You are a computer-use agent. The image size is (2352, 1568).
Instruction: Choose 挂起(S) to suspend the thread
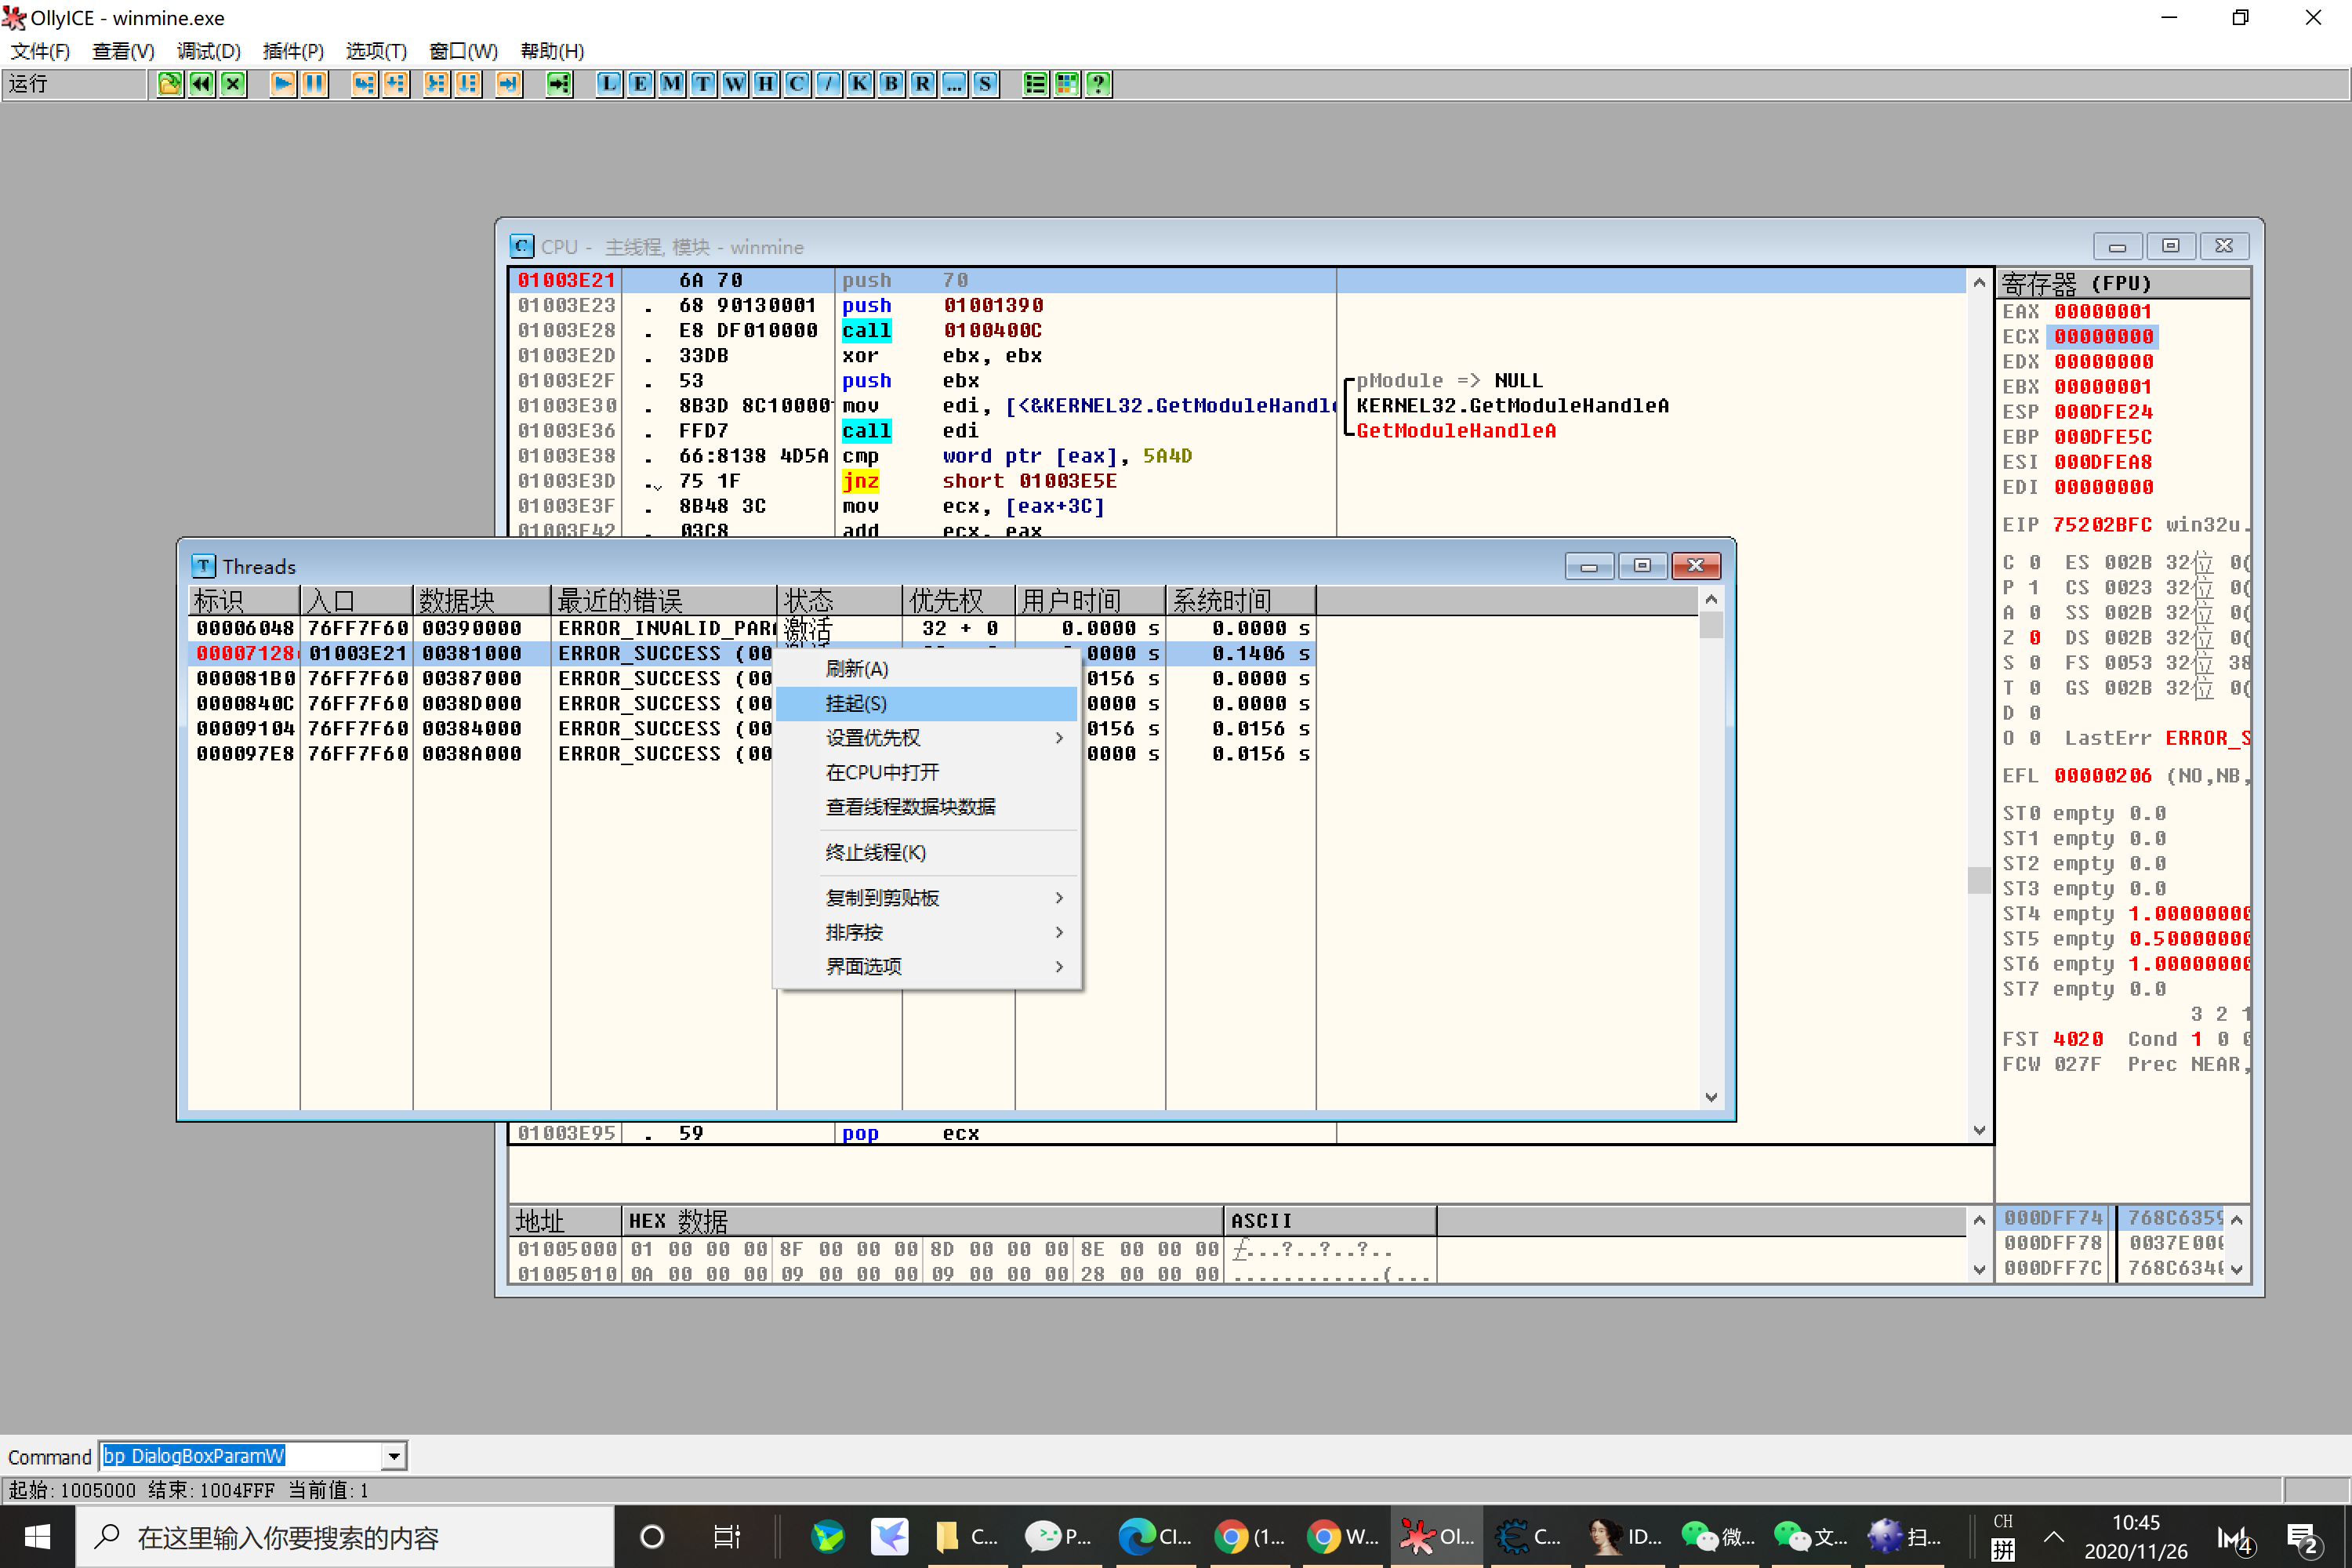(x=927, y=703)
